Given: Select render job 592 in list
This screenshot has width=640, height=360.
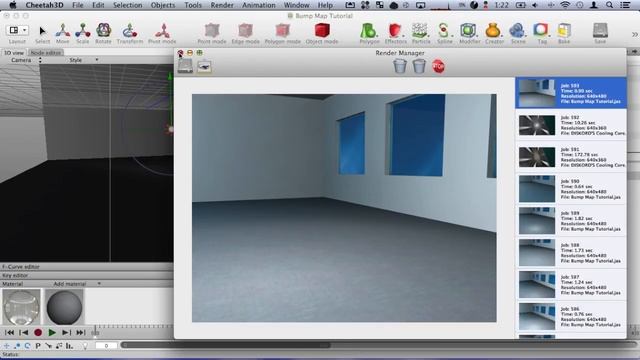Looking at the screenshot, I should [571, 125].
